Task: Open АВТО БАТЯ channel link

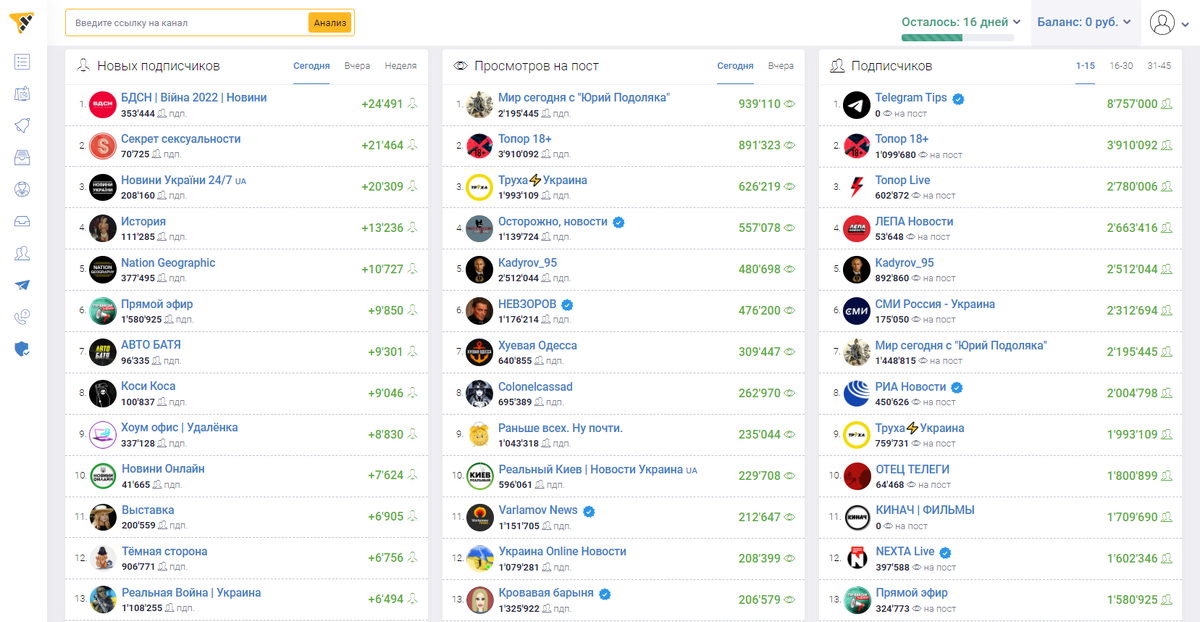Action: click(x=151, y=345)
